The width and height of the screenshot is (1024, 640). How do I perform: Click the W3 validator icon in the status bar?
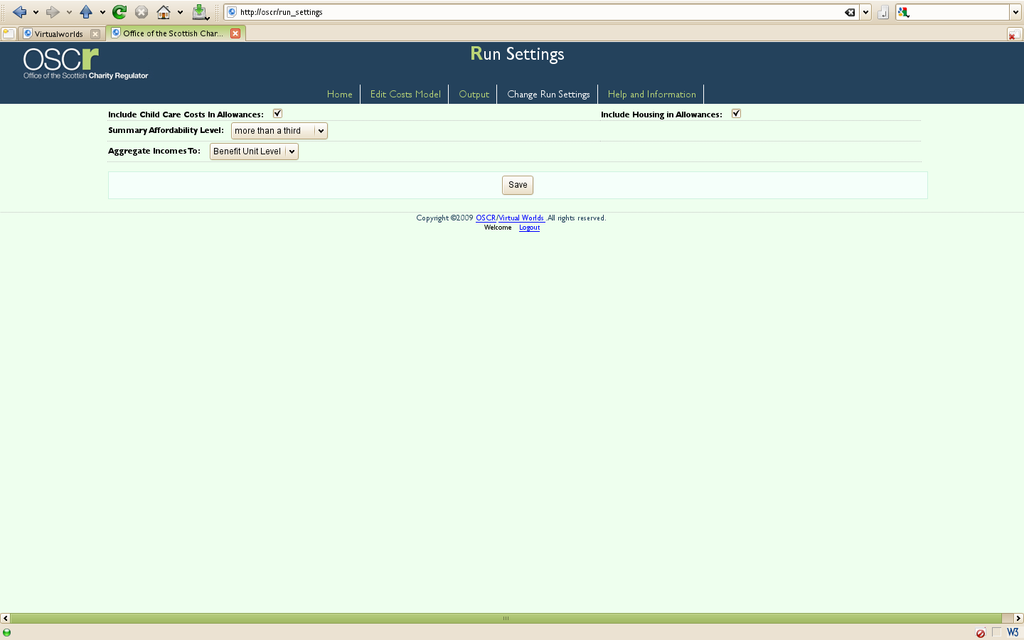tap(1012, 633)
